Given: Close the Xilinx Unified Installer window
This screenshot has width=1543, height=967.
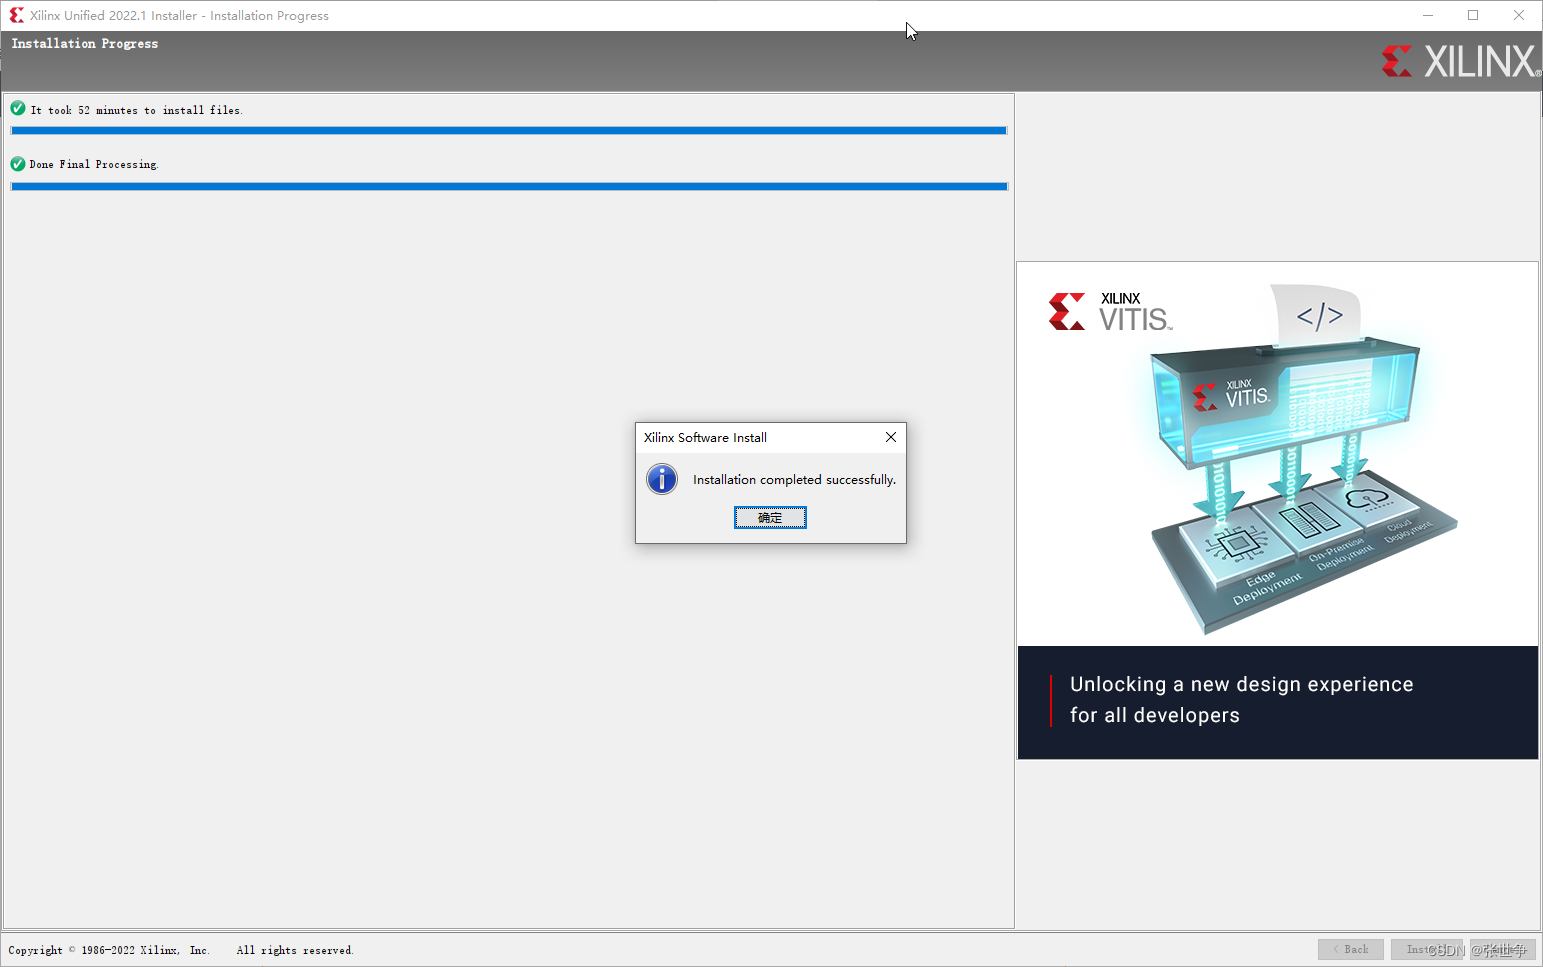Looking at the screenshot, I should point(1519,15).
